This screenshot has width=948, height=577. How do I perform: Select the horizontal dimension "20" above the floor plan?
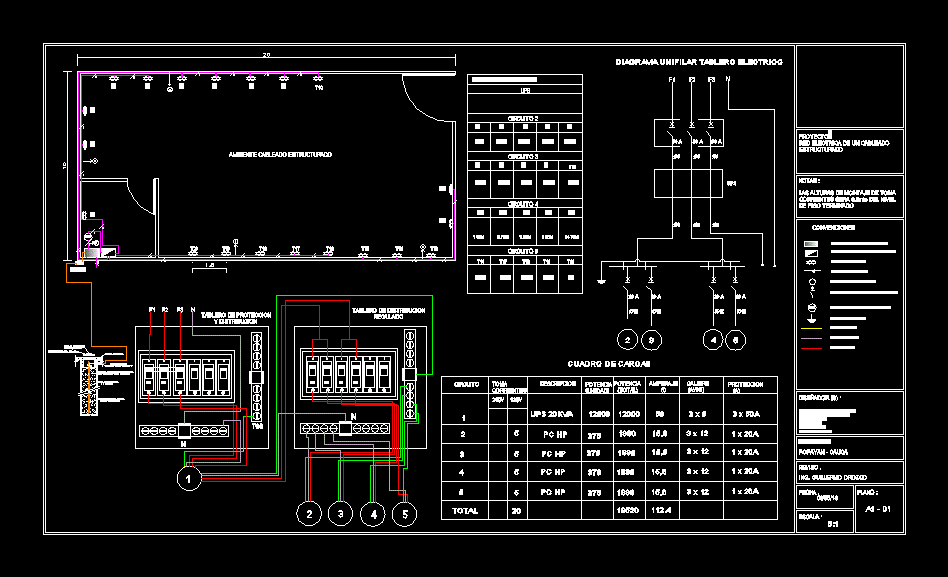point(266,55)
